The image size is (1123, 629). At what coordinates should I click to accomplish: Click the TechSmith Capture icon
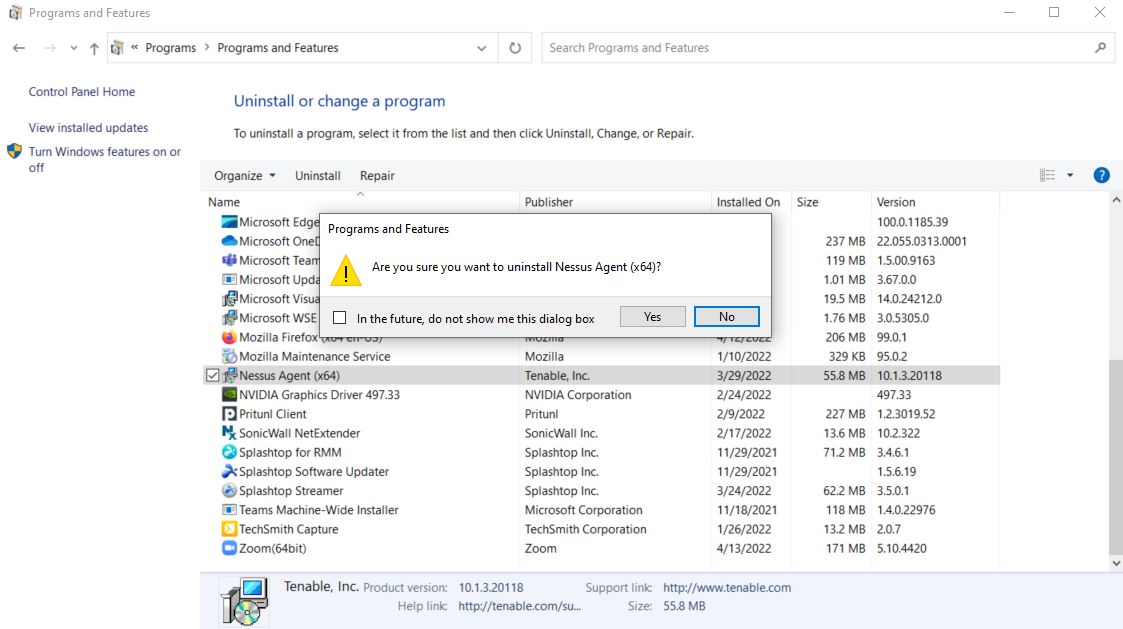[229, 529]
